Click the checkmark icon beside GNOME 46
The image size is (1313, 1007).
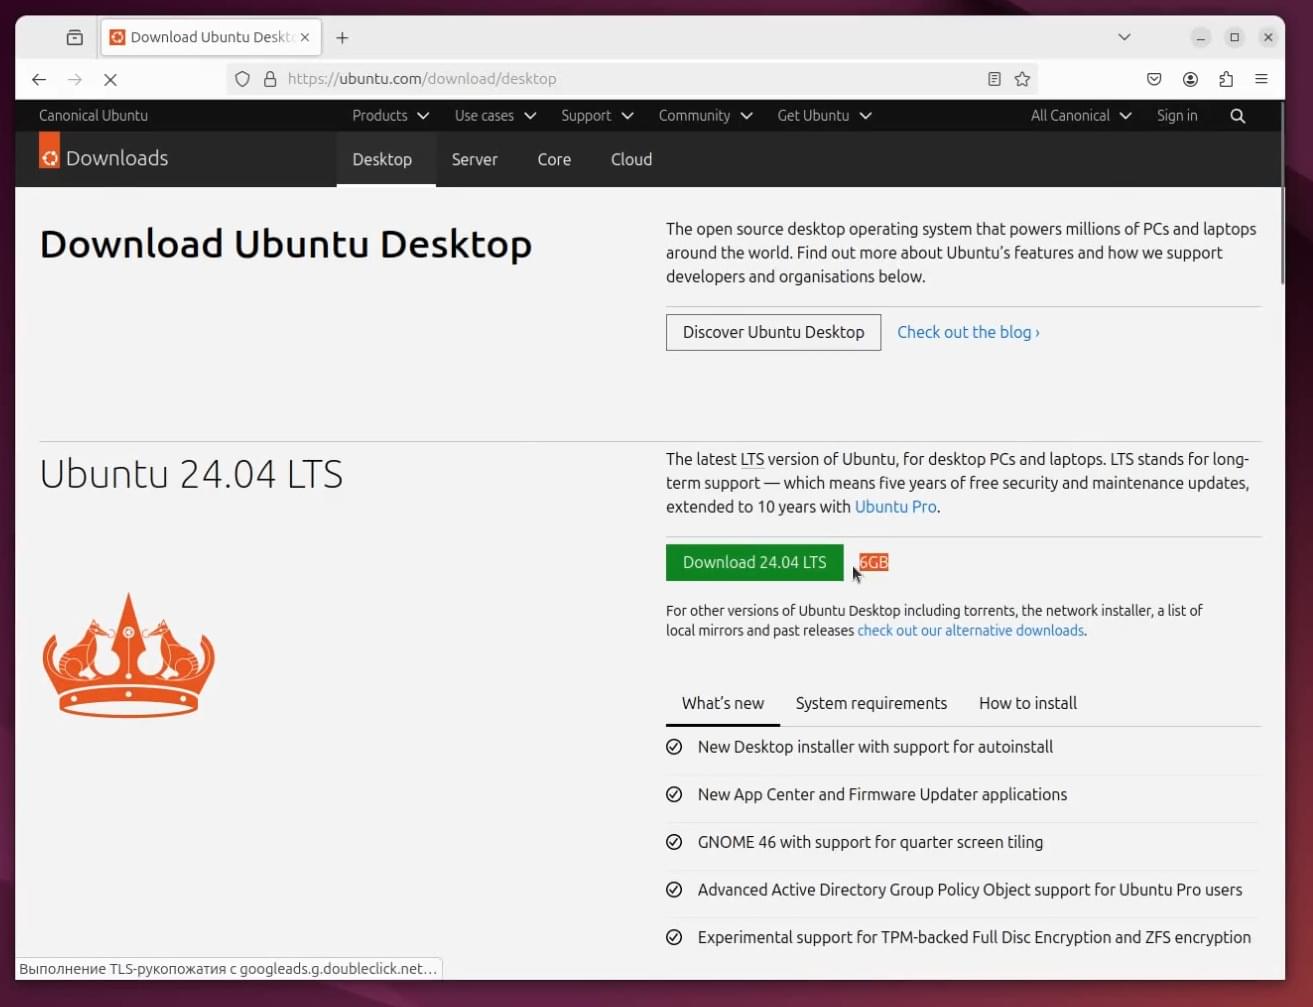674,842
